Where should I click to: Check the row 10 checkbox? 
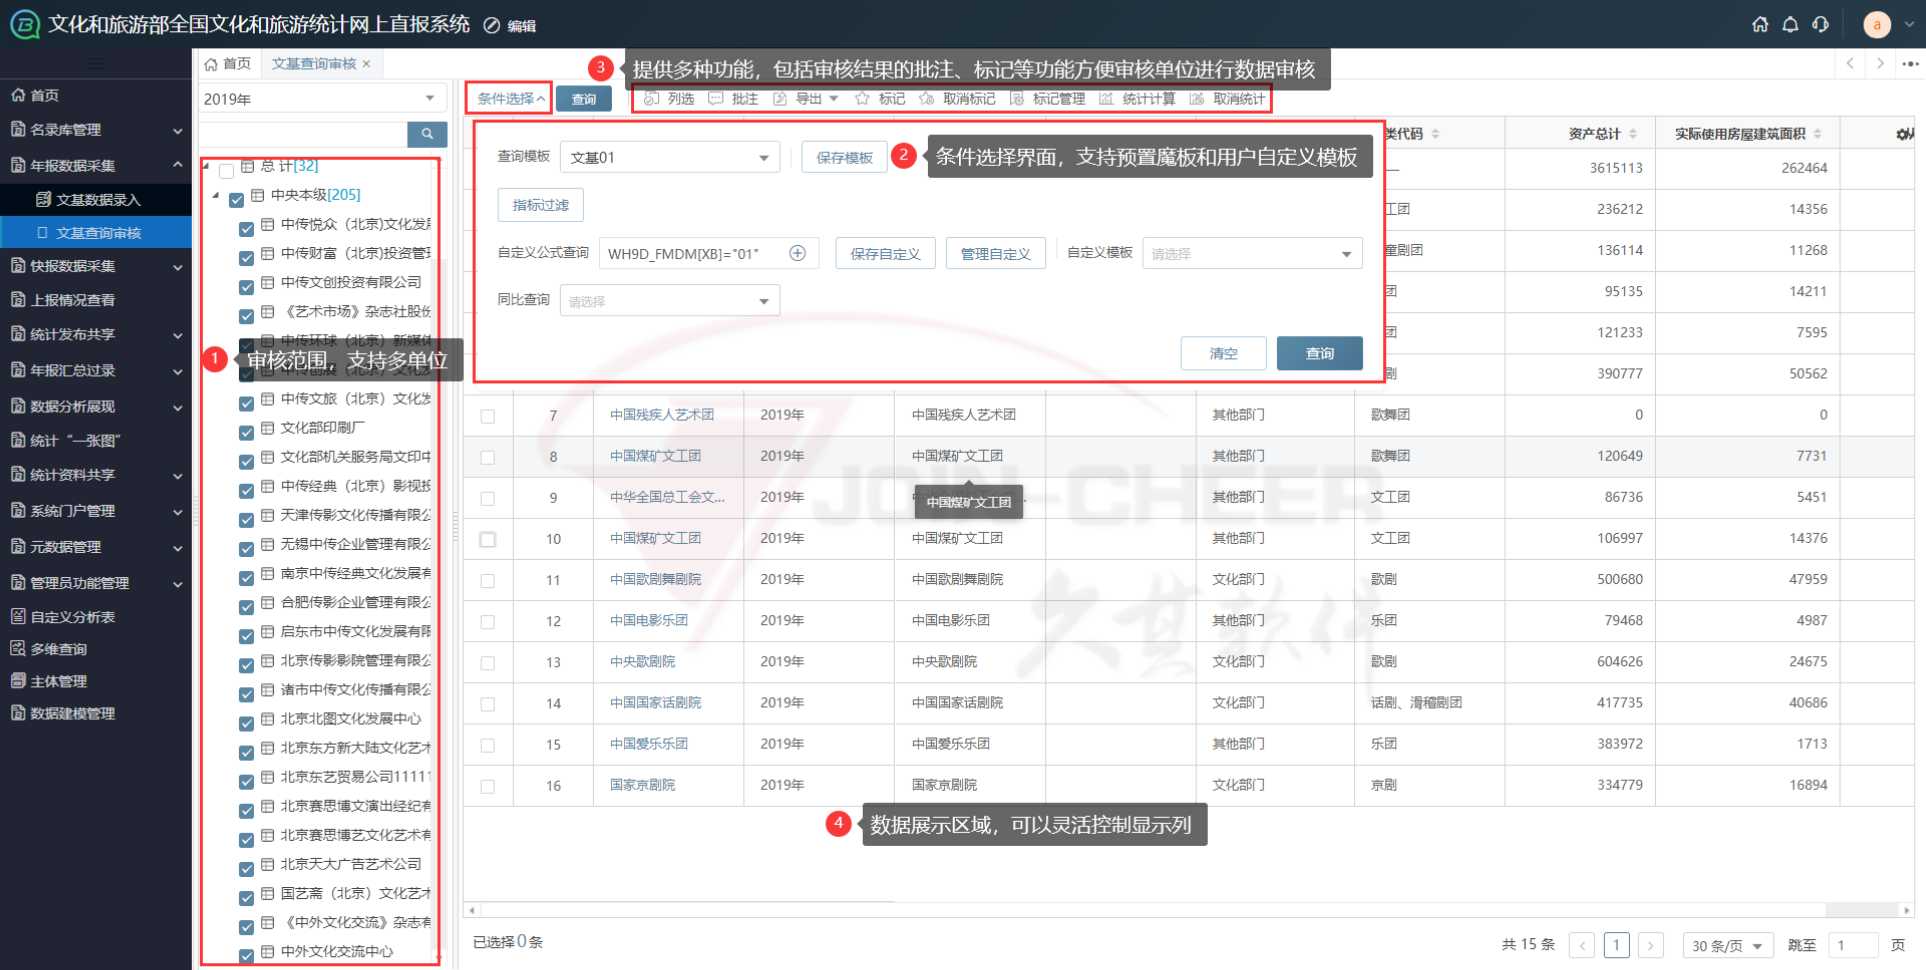point(488,539)
